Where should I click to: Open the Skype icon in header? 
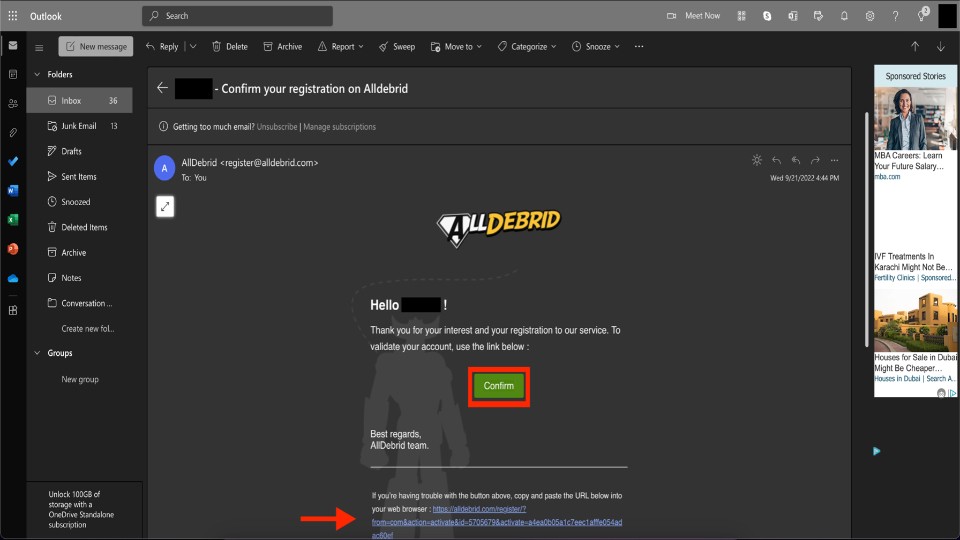(x=767, y=16)
